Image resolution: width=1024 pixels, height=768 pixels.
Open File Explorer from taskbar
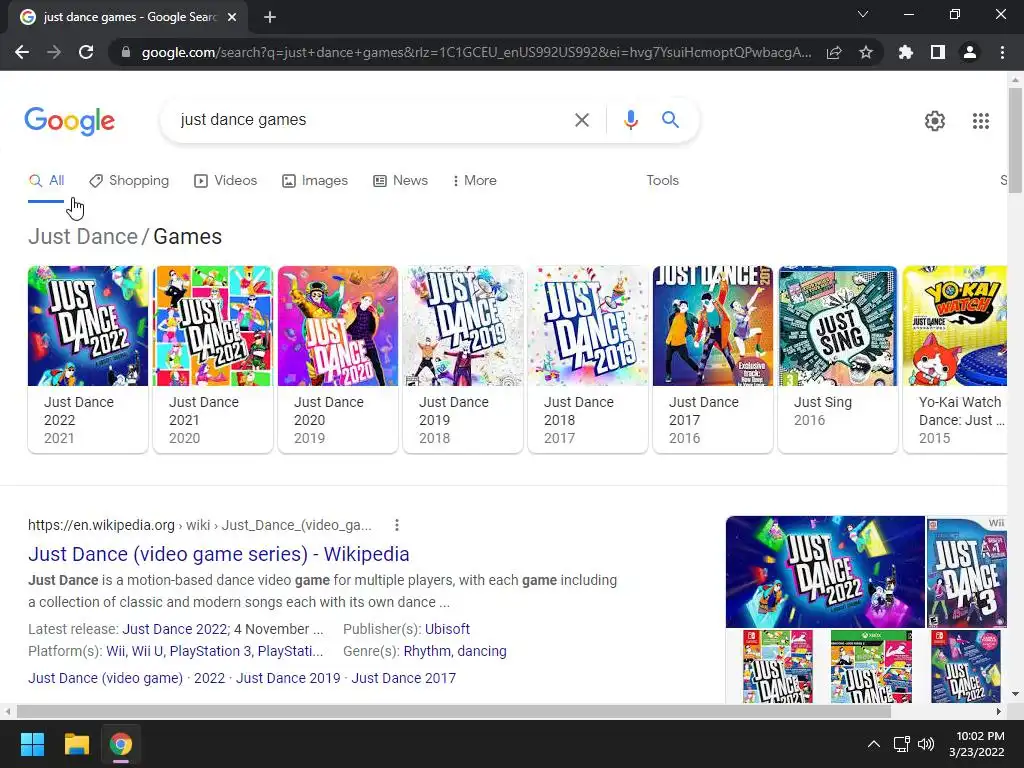[x=76, y=744]
